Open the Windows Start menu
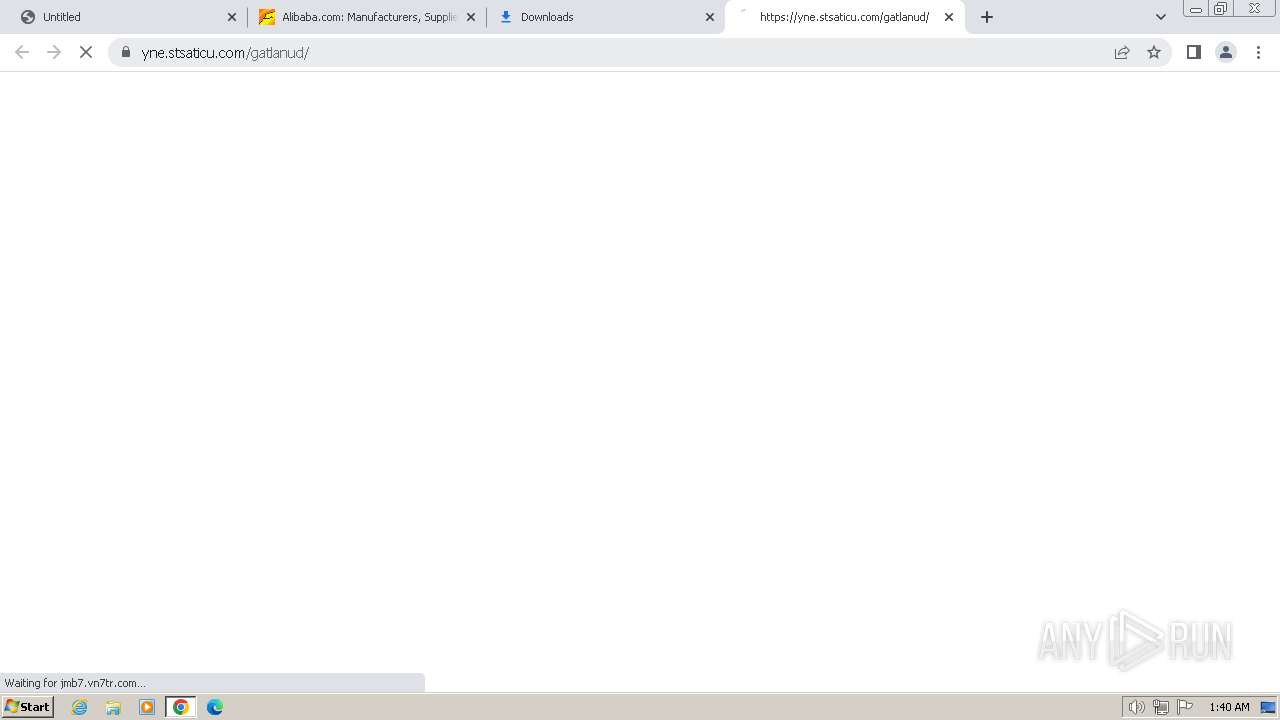Screen dimensions: 1280x720 tap(27, 707)
